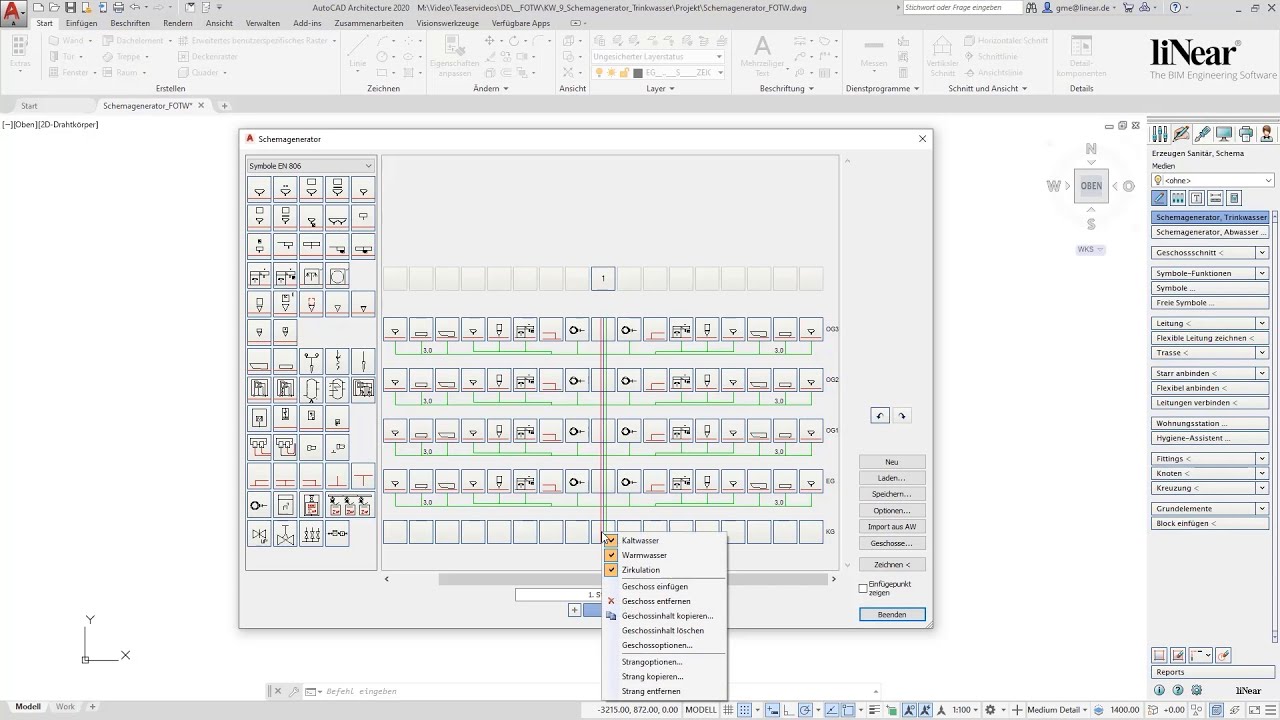Click riser number 1 cell in schema grid
Image resolution: width=1280 pixels, height=720 pixels.
603,279
